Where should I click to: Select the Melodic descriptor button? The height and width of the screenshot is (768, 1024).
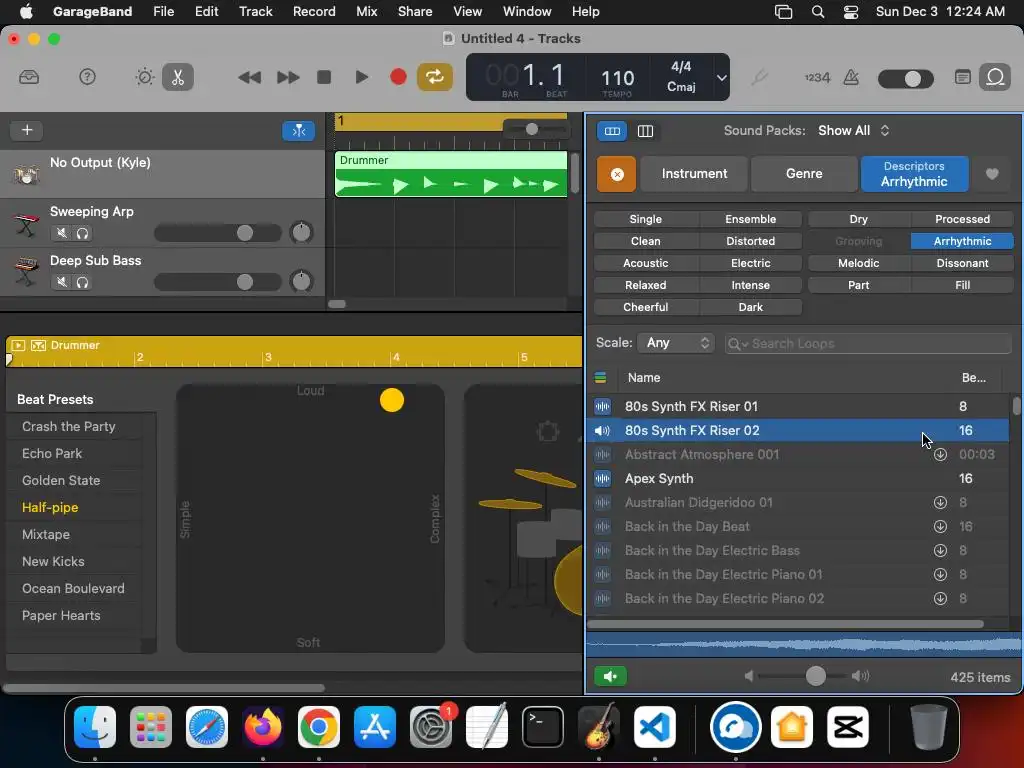[x=858, y=263]
